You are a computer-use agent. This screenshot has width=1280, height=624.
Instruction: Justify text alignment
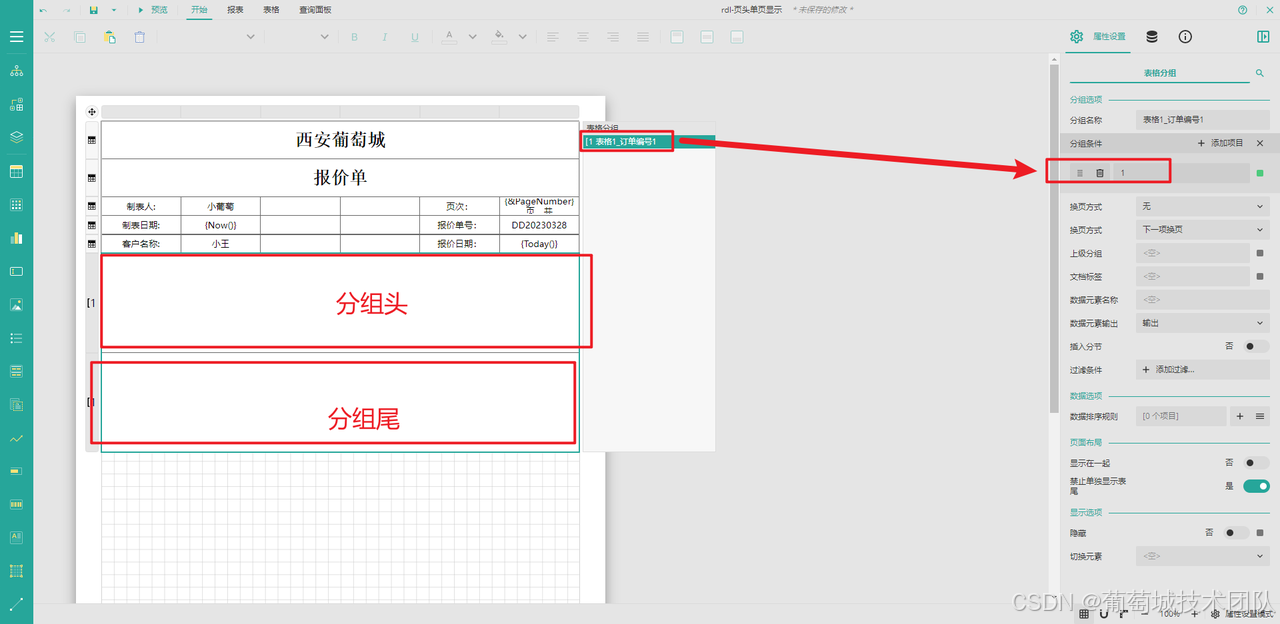click(x=643, y=37)
